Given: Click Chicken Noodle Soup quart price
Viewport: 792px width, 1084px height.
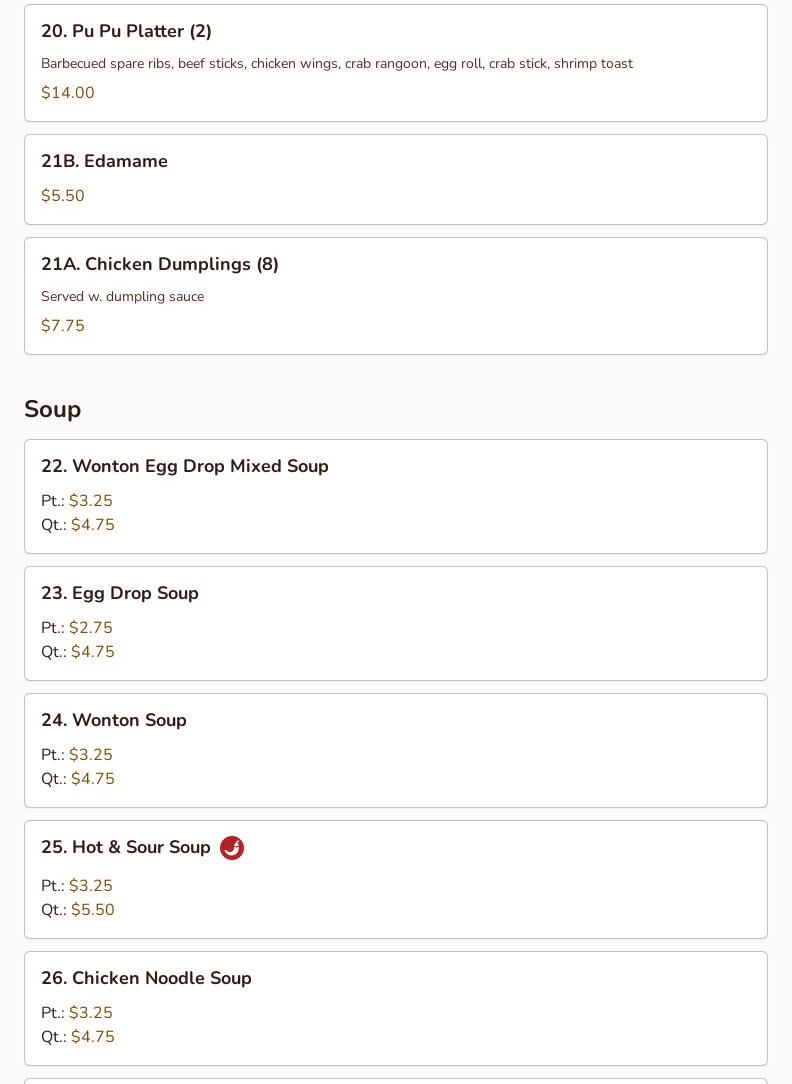Looking at the screenshot, I should point(92,1037).
